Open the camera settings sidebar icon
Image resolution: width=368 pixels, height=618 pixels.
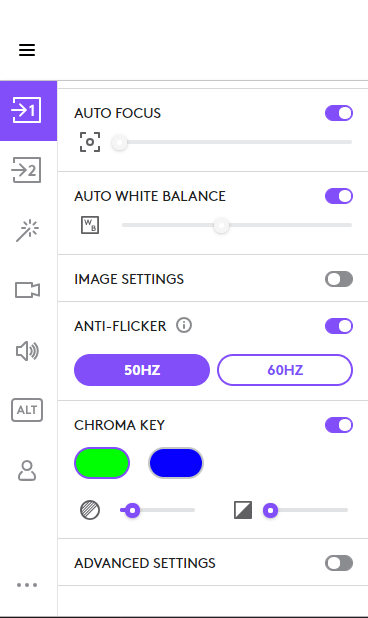pyautogui.click(x=27, y=290)
